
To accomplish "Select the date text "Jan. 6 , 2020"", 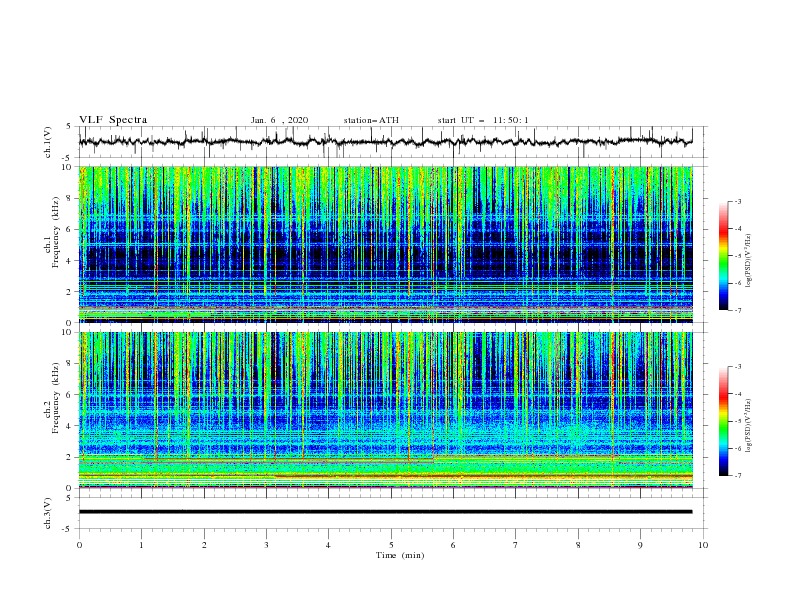I will [279, 120].
